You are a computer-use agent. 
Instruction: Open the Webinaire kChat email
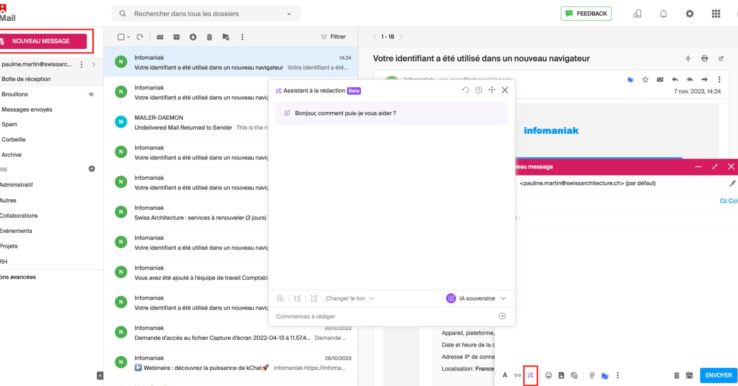(231, 362)
